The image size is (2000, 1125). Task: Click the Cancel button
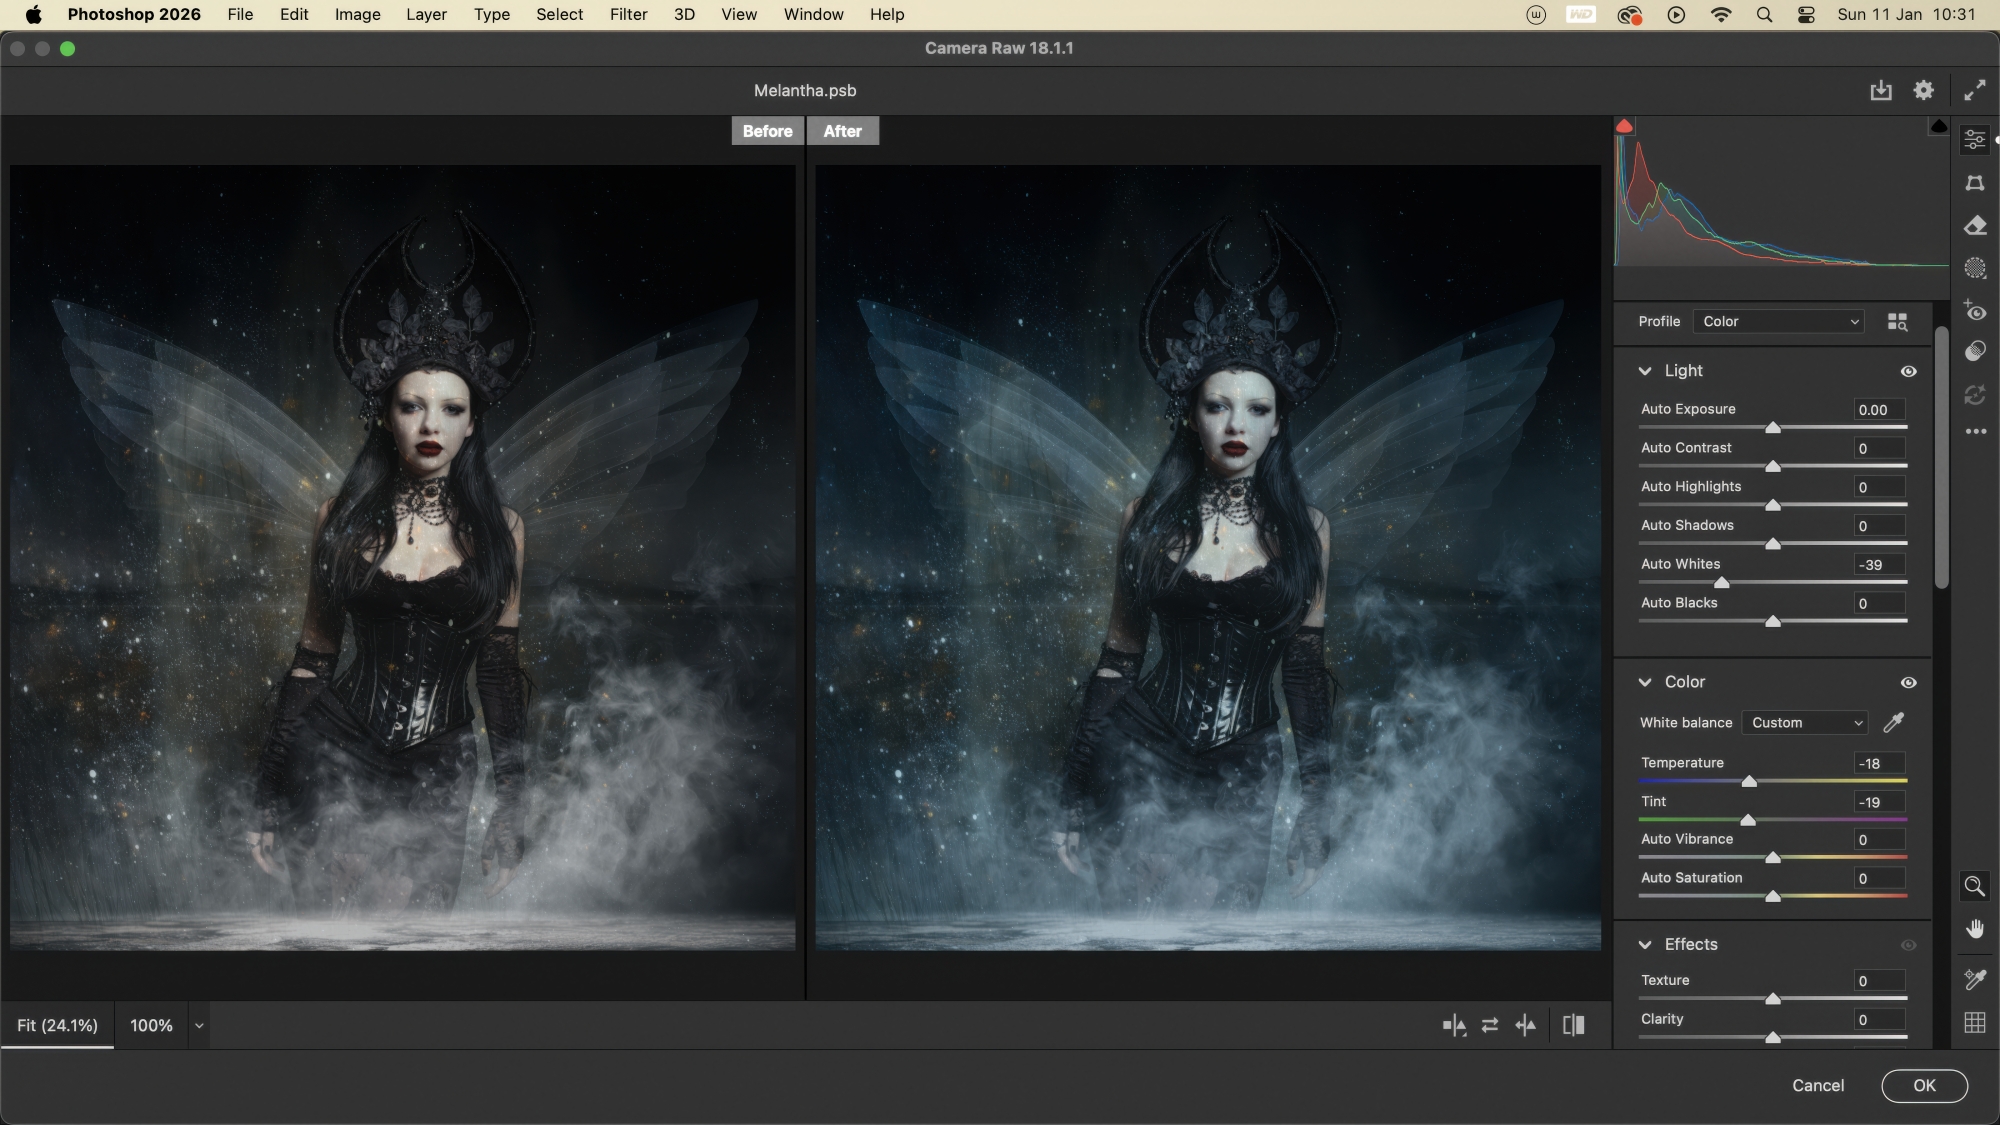pos(1817,1085)
